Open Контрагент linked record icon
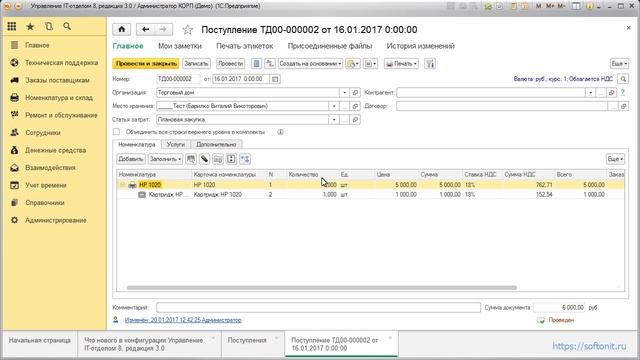The height and width of the screenshot is (360, 640). 611,93
